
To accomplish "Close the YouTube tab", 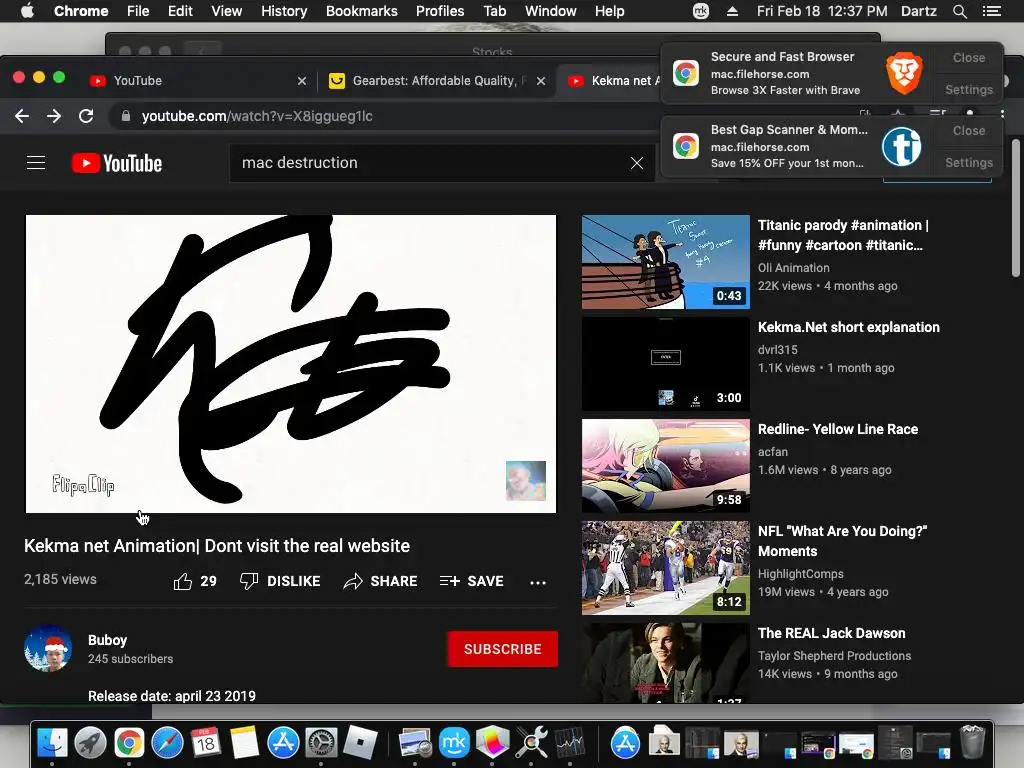I will tap(302, 81).
